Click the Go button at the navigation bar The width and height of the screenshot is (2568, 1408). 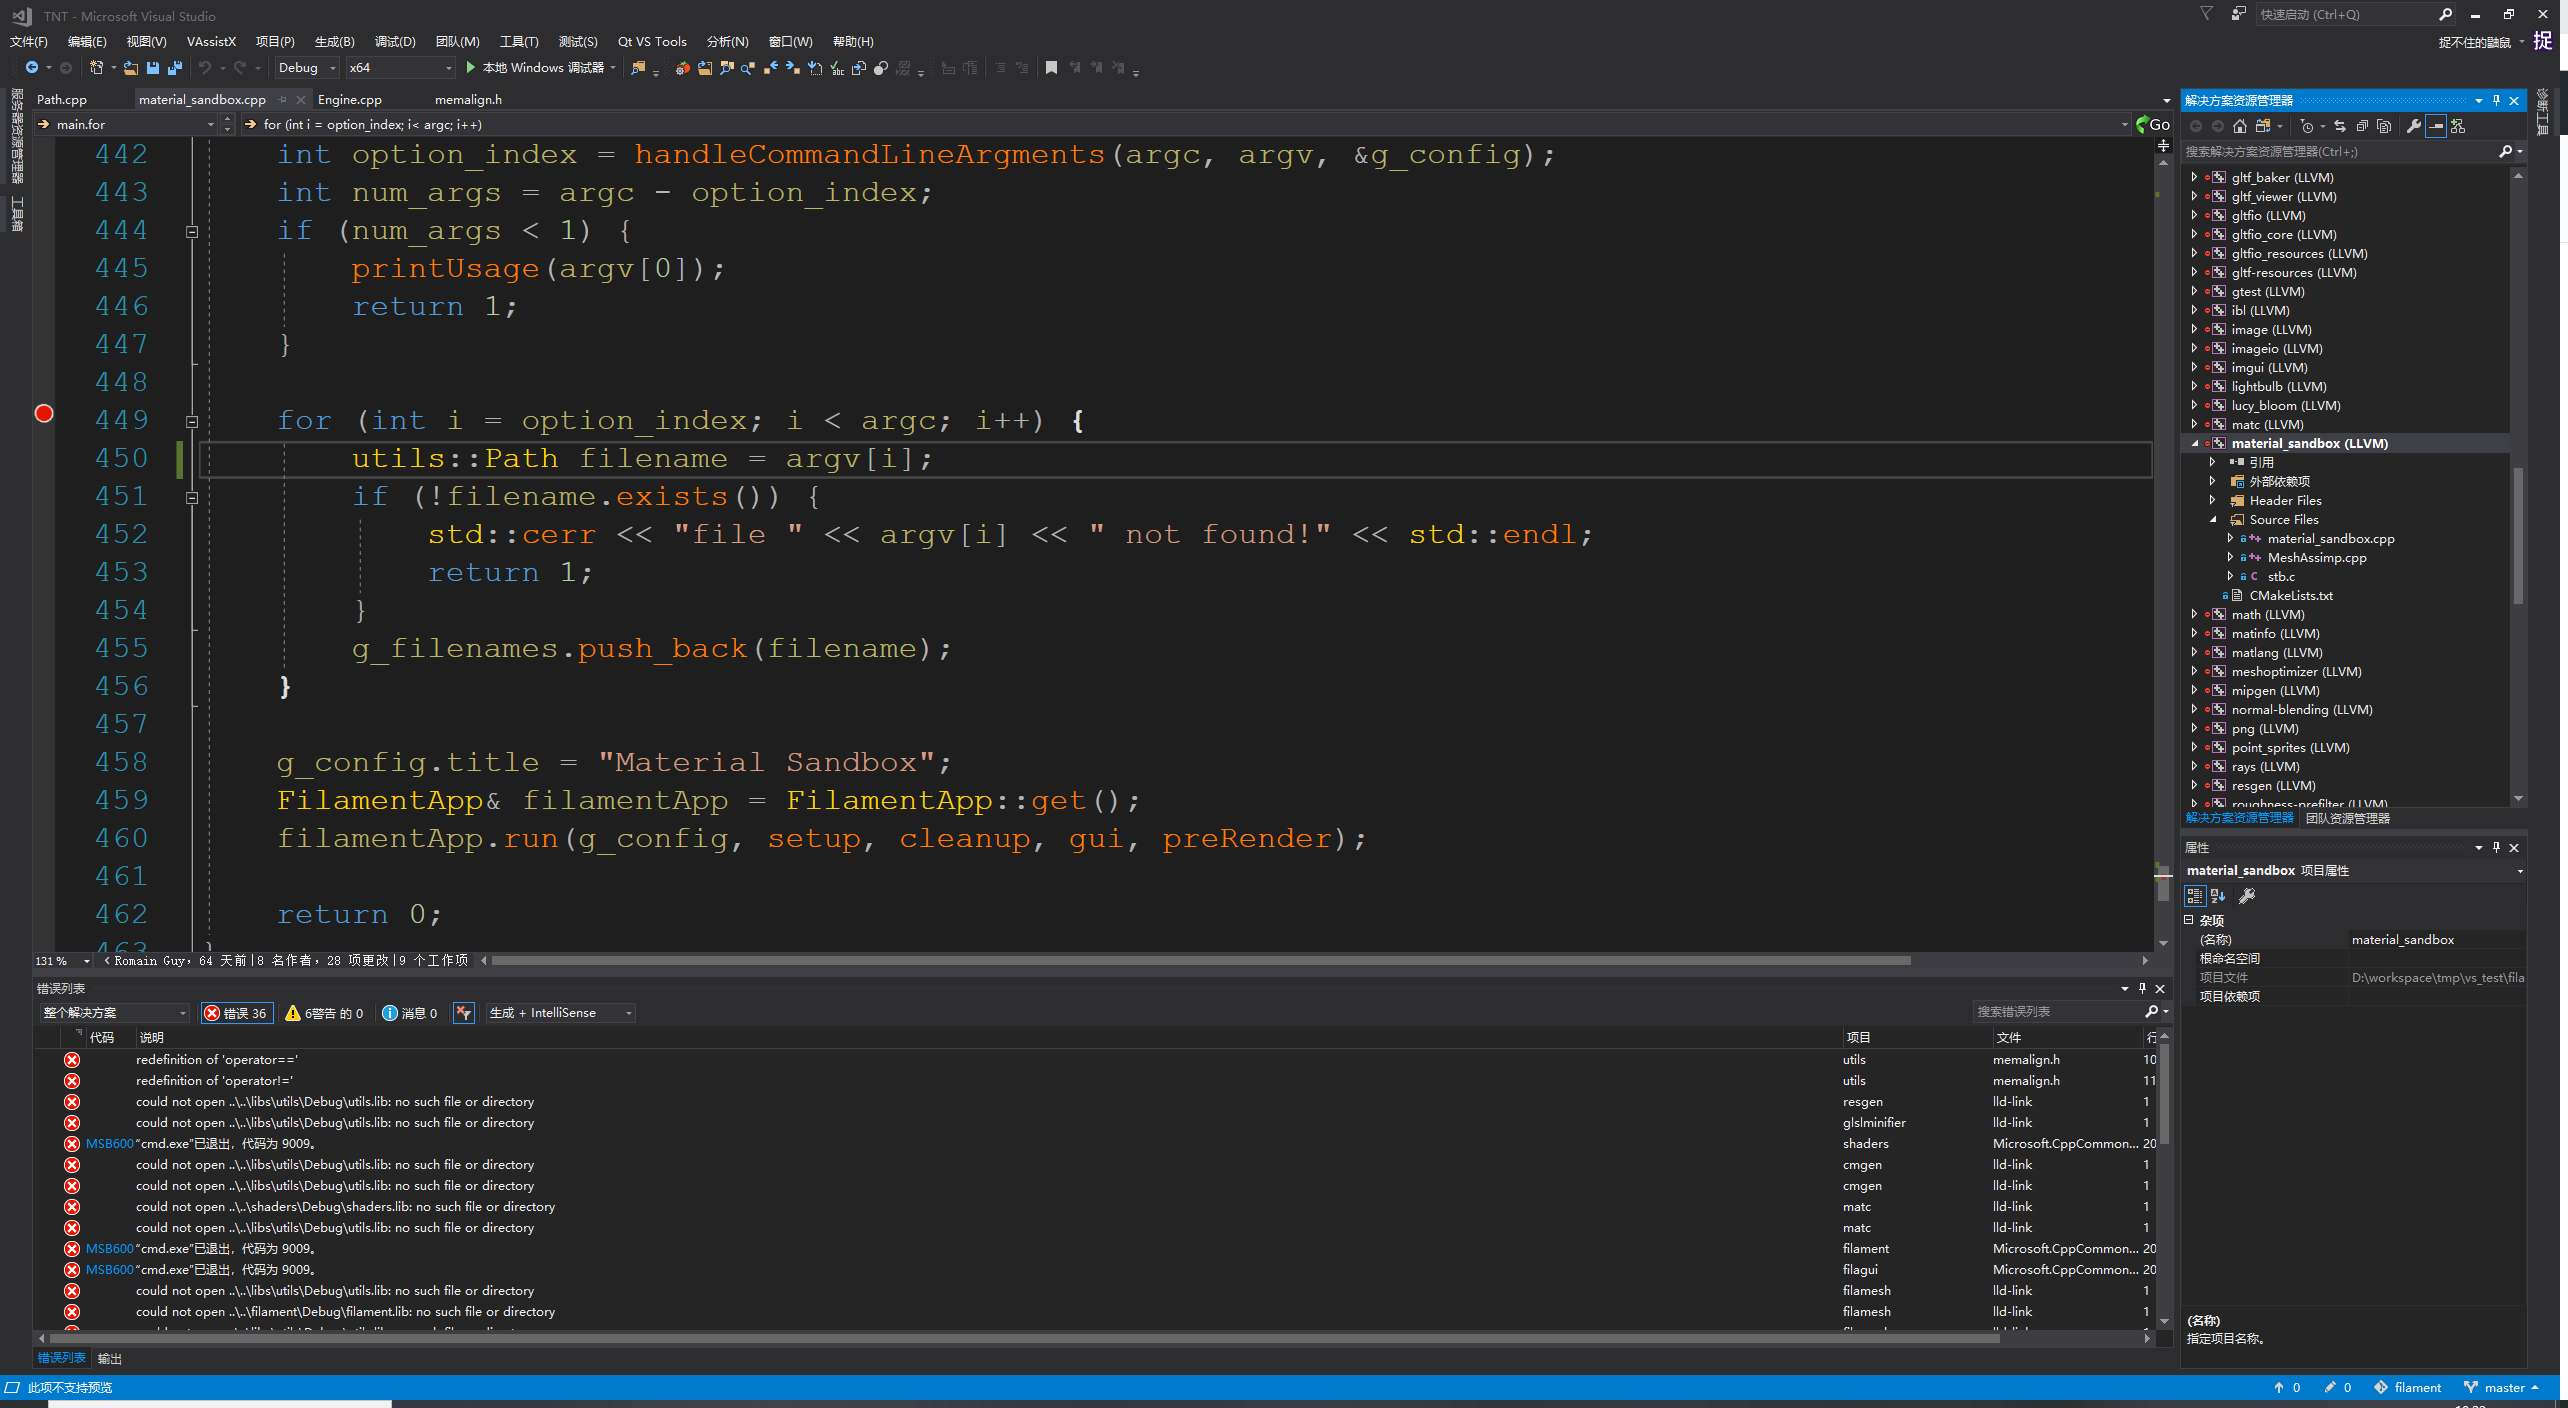point(2153,124)
